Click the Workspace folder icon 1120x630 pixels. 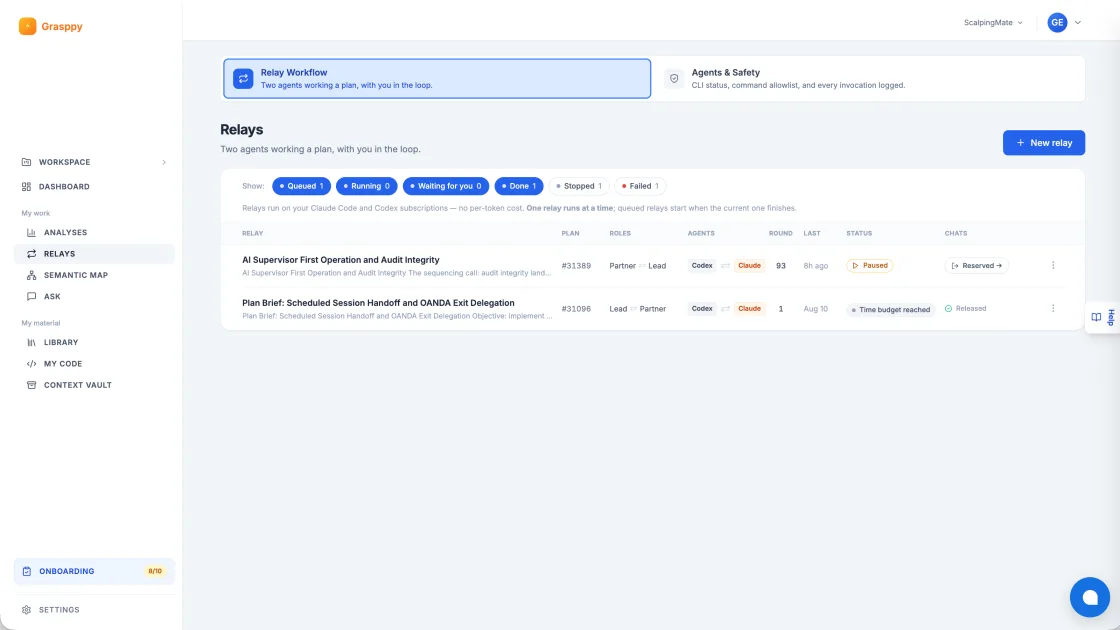coord(26,162)
